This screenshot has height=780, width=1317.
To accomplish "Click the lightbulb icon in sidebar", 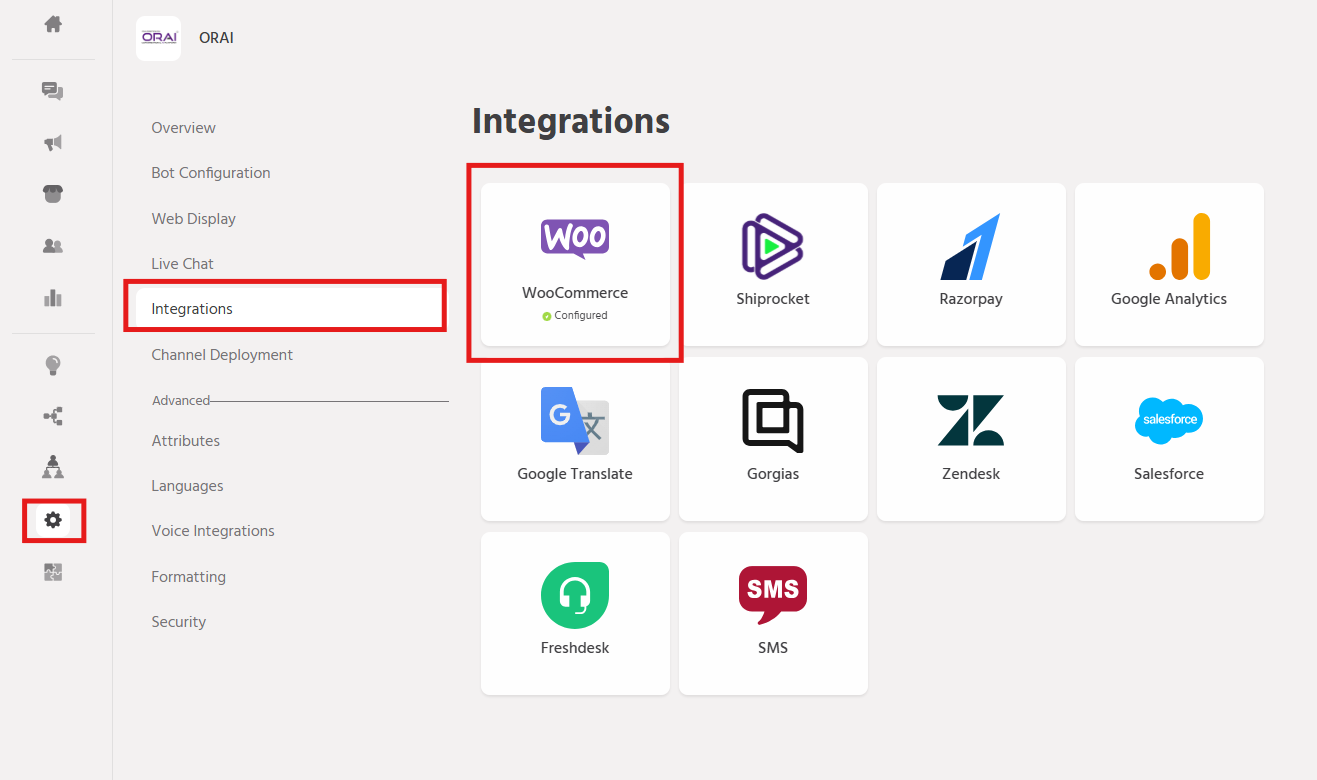I will [x=53, y=366].
